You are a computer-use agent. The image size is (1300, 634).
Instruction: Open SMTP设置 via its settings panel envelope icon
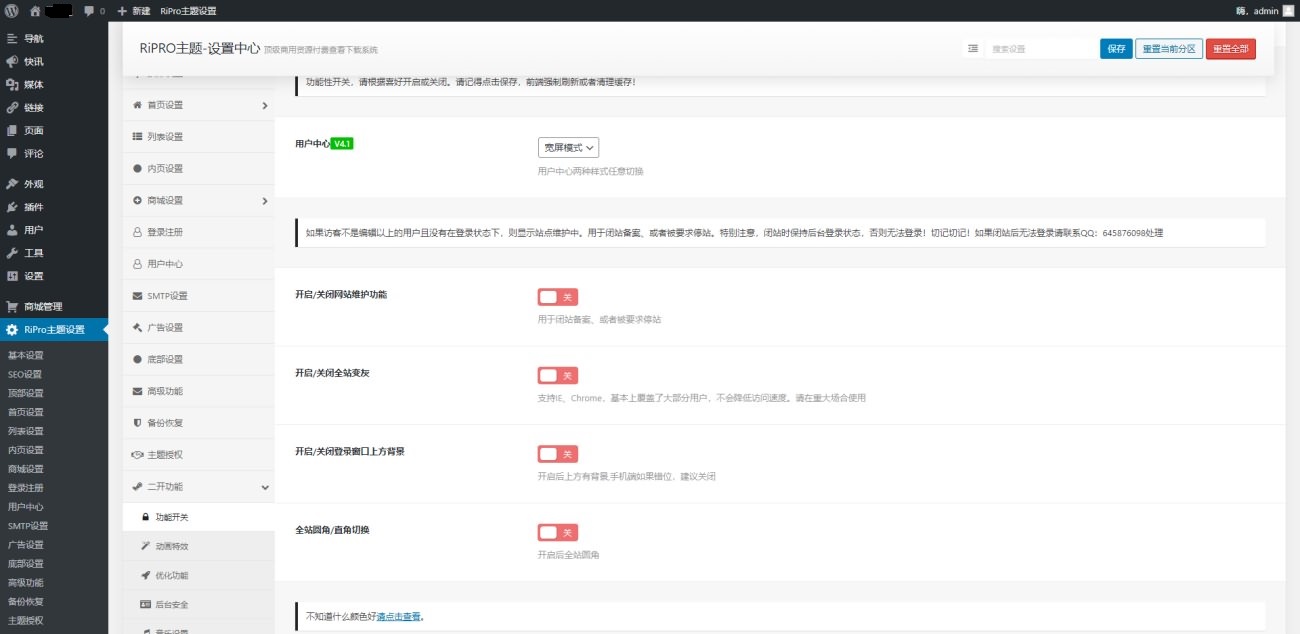(x=137, y=296)
